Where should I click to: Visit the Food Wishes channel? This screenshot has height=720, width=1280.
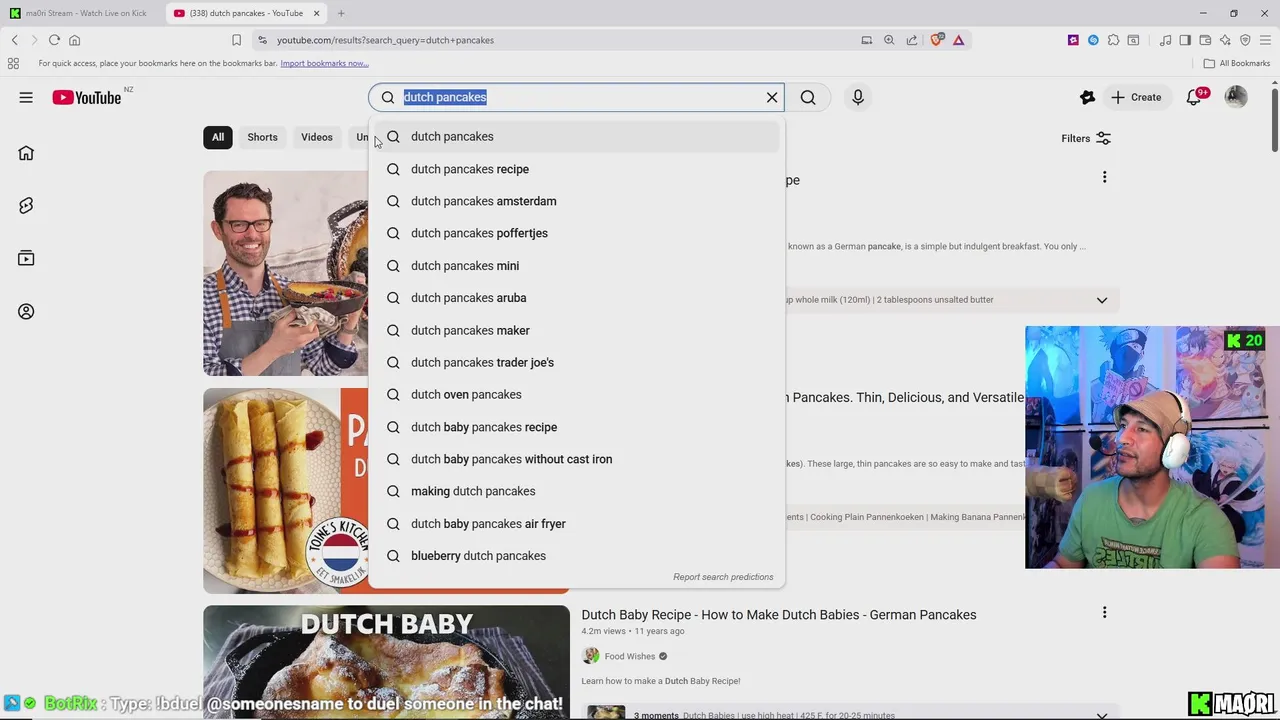(x=630, y=657)
